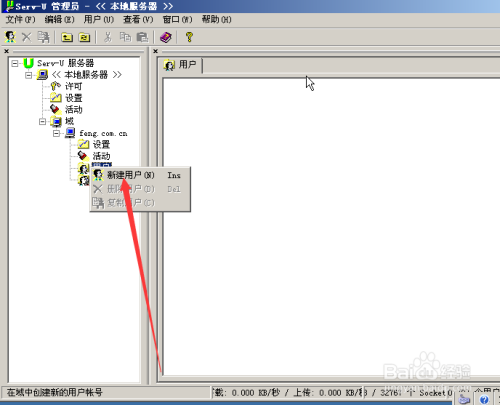Click the green U Serv-U server icon
Image resolution: width=500 pixels, height=405 pixels.
coord(29,63)
